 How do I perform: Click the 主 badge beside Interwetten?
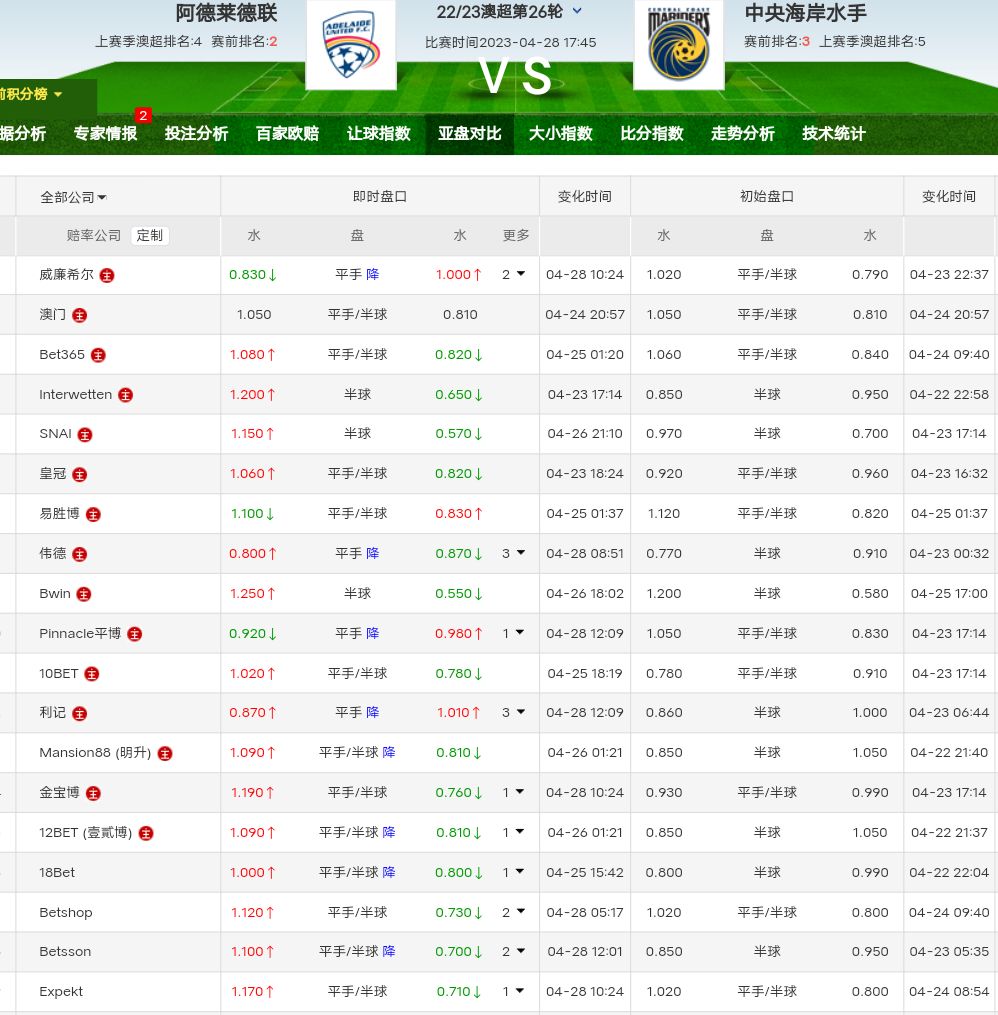[125, 395]
